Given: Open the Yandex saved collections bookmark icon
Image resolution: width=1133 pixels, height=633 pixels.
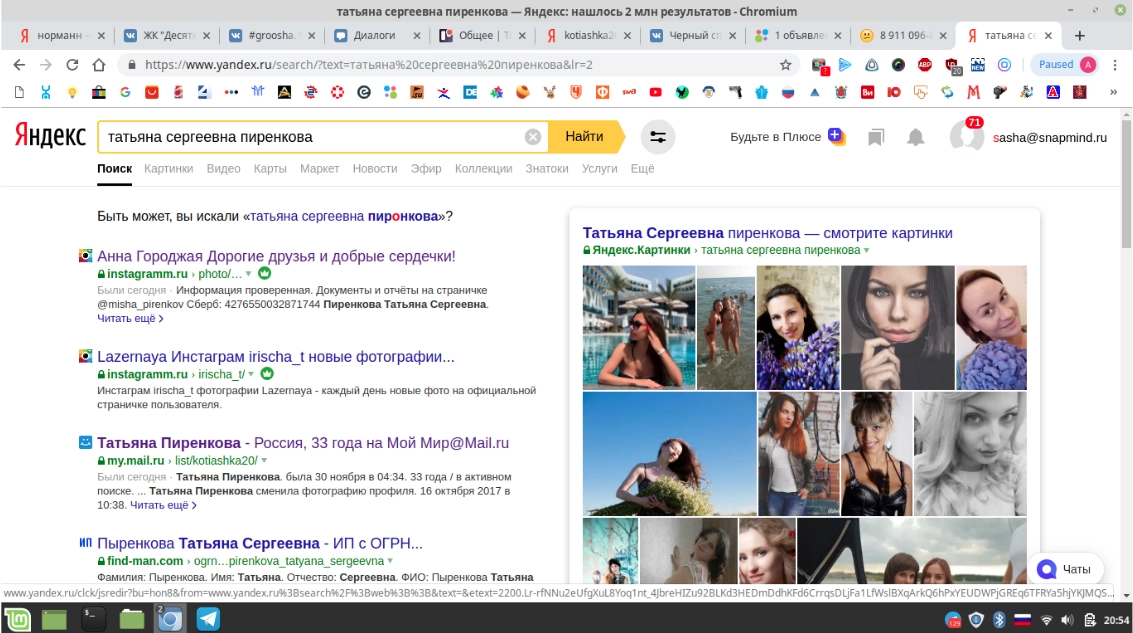Looking at the screenshot, I should click(x=876, y=137).
